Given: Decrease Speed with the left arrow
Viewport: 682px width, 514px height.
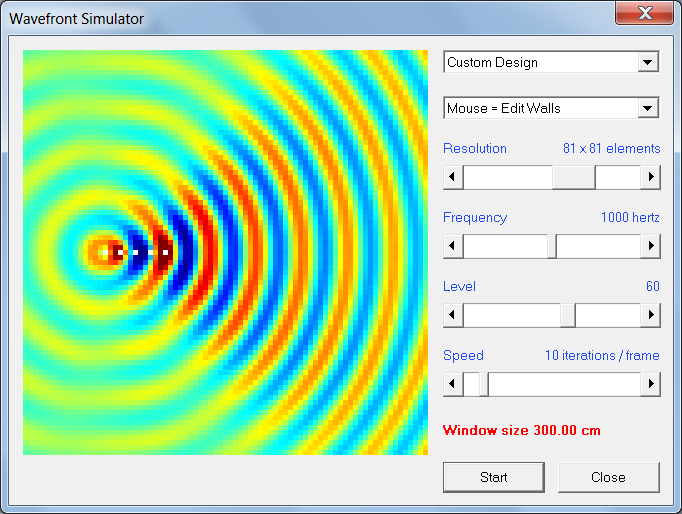Looking at the screenshot, I should [453, 384].
